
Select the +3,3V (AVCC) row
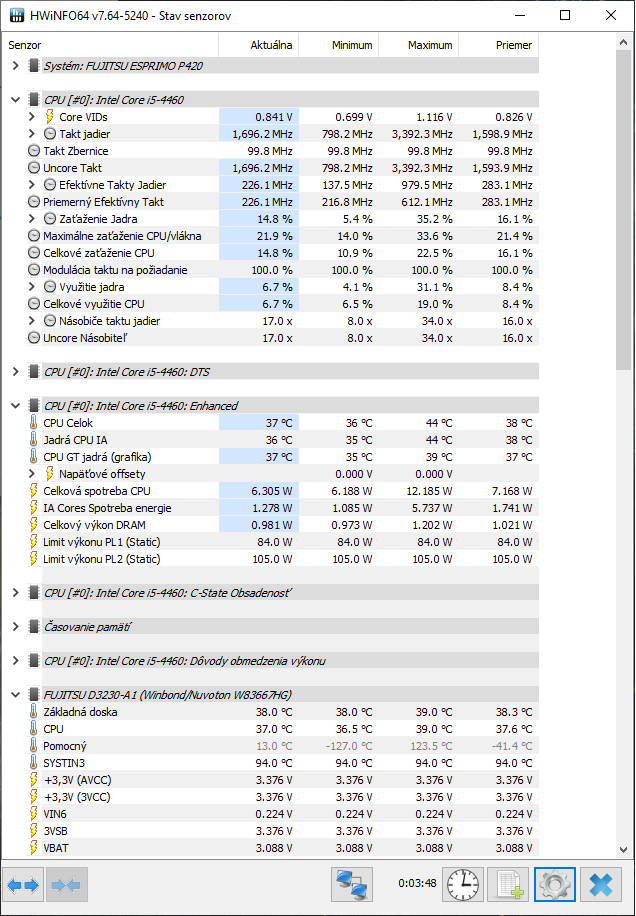pos(282,779)
